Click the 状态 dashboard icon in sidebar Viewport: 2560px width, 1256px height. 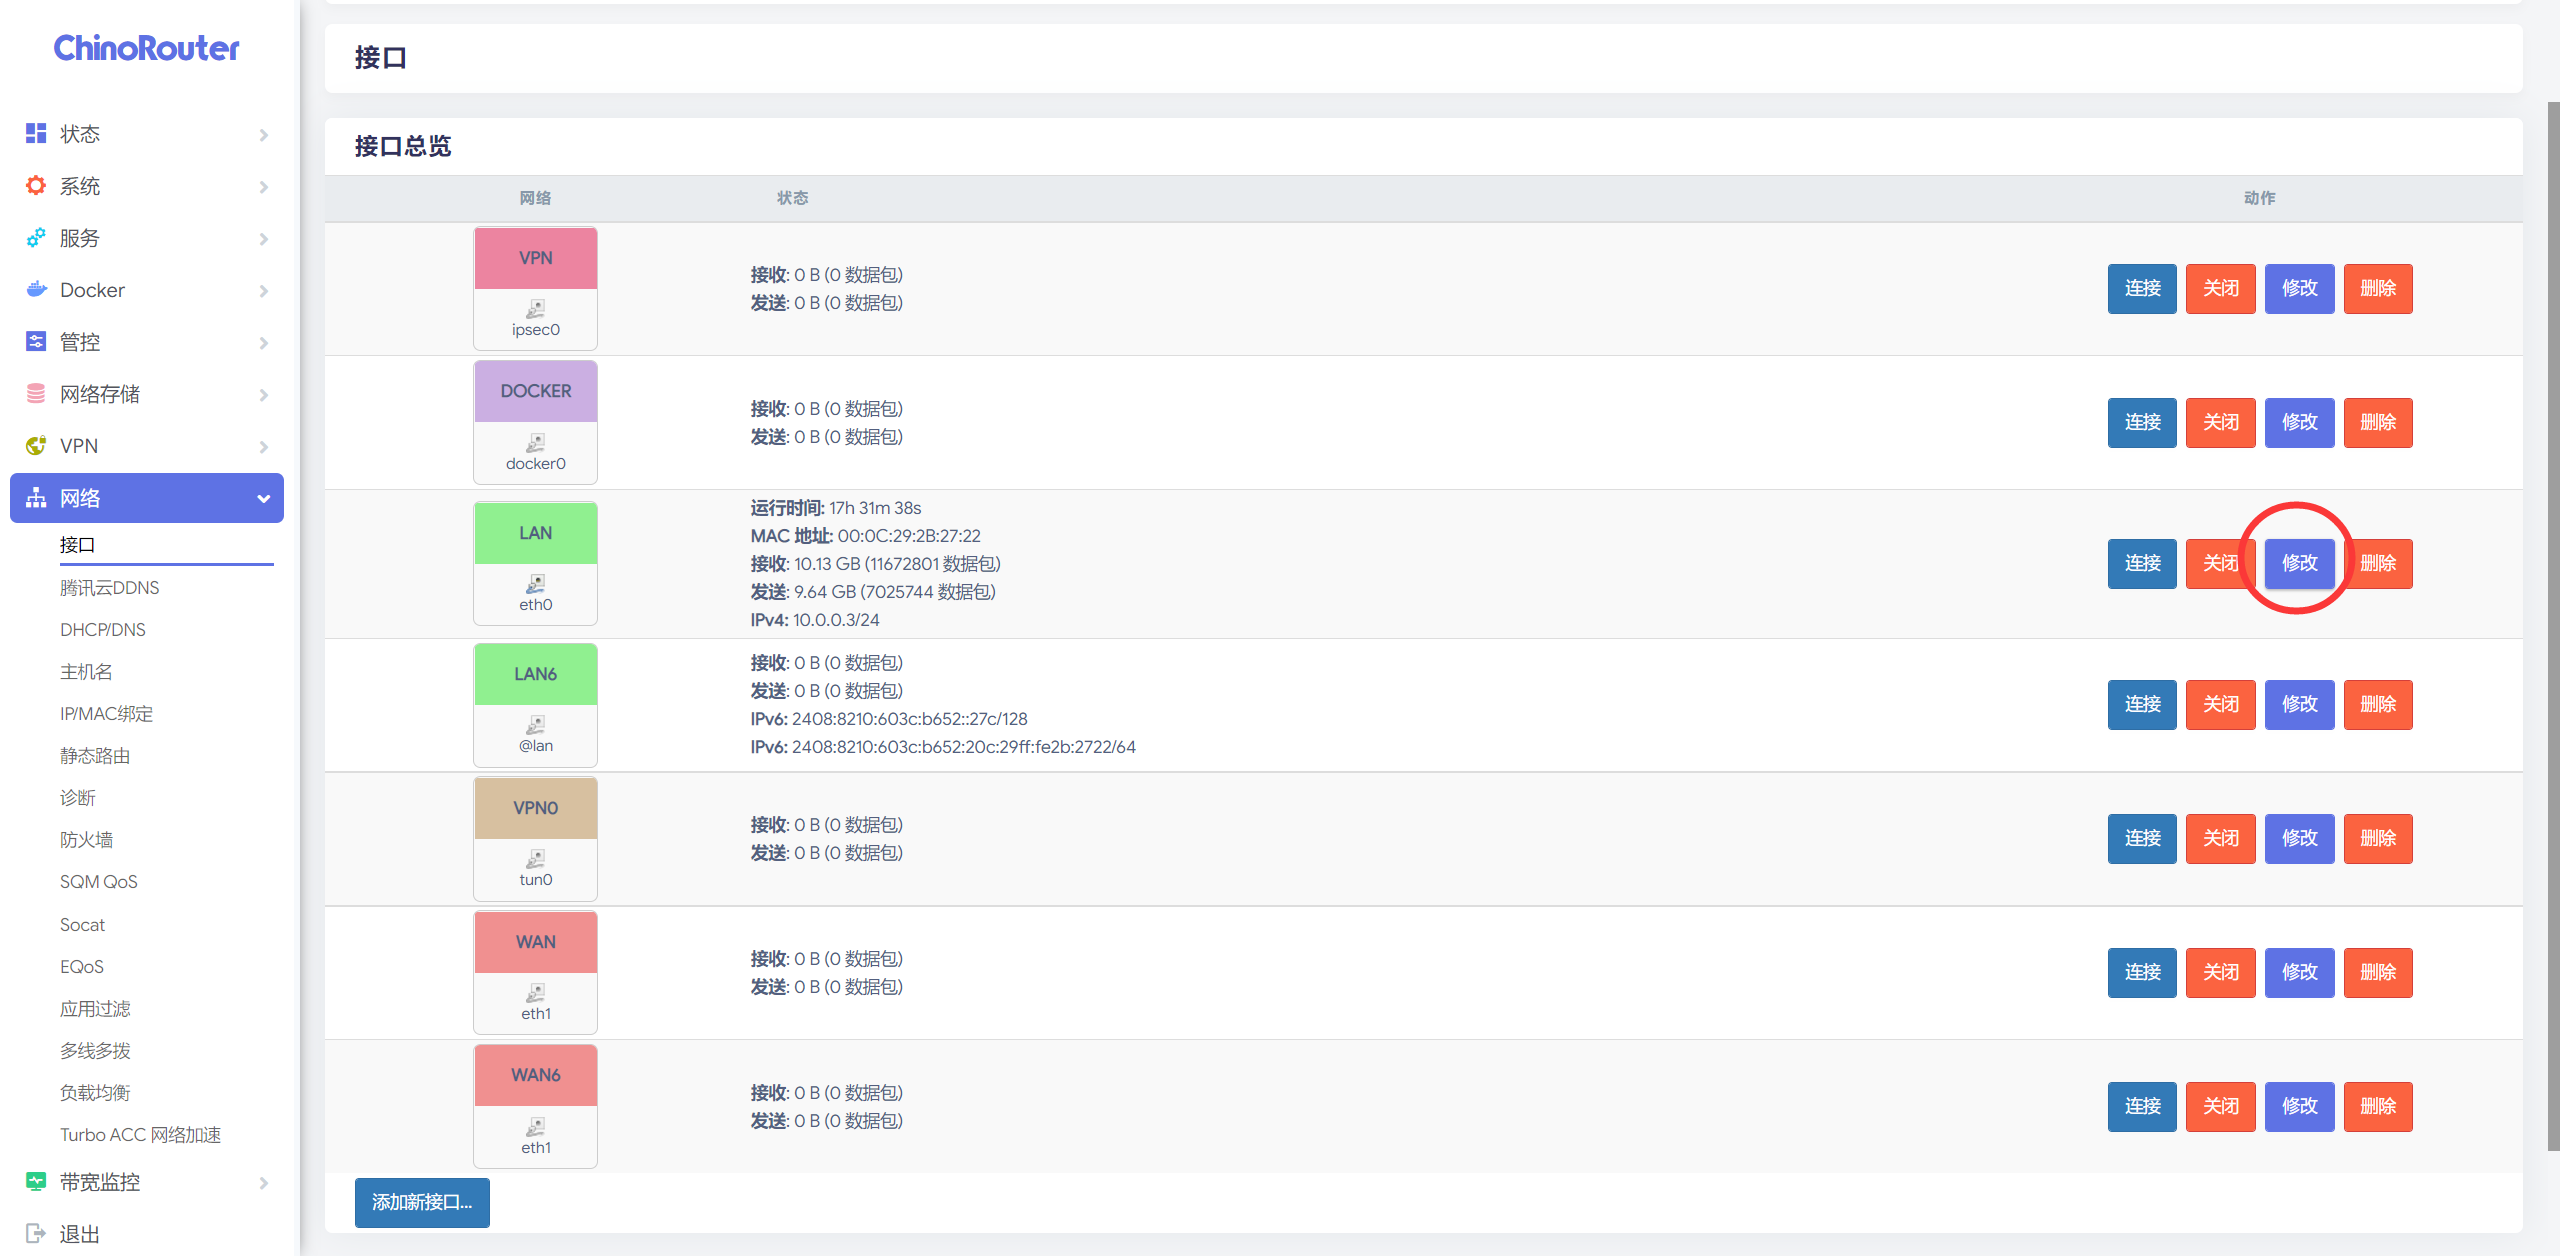pyautogui.click(x=36, y=133)
